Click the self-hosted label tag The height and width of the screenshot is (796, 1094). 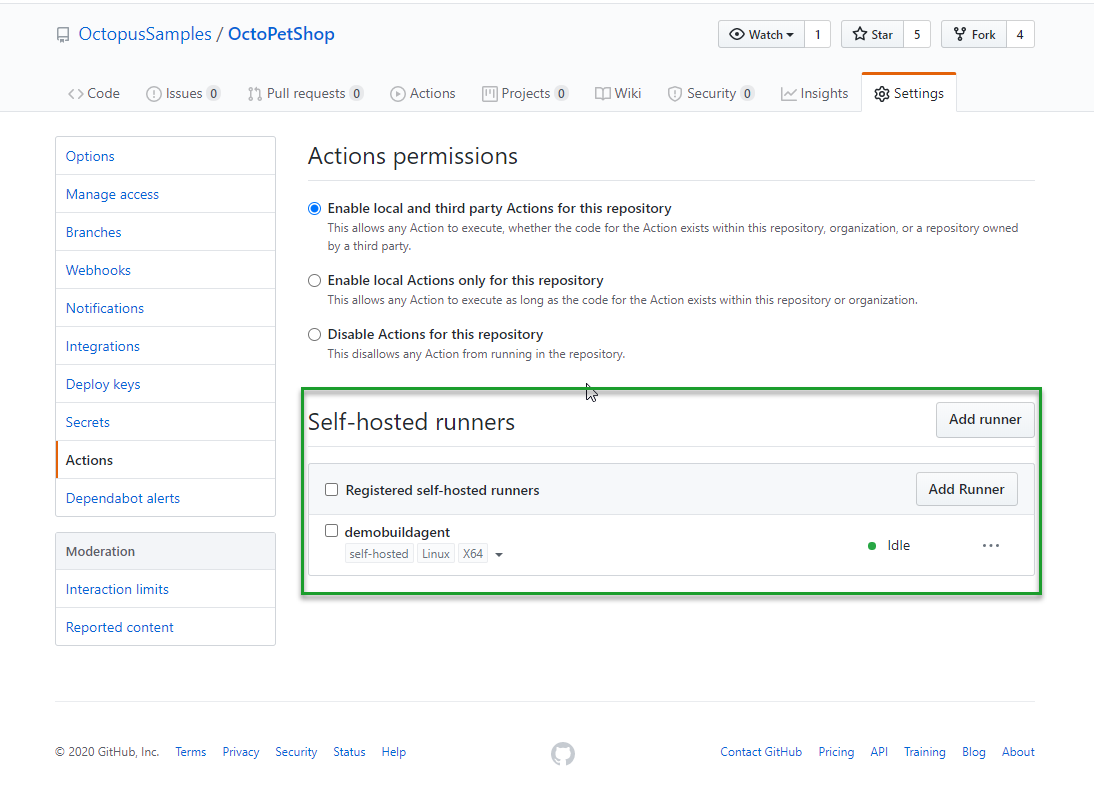tap(379, 554)
